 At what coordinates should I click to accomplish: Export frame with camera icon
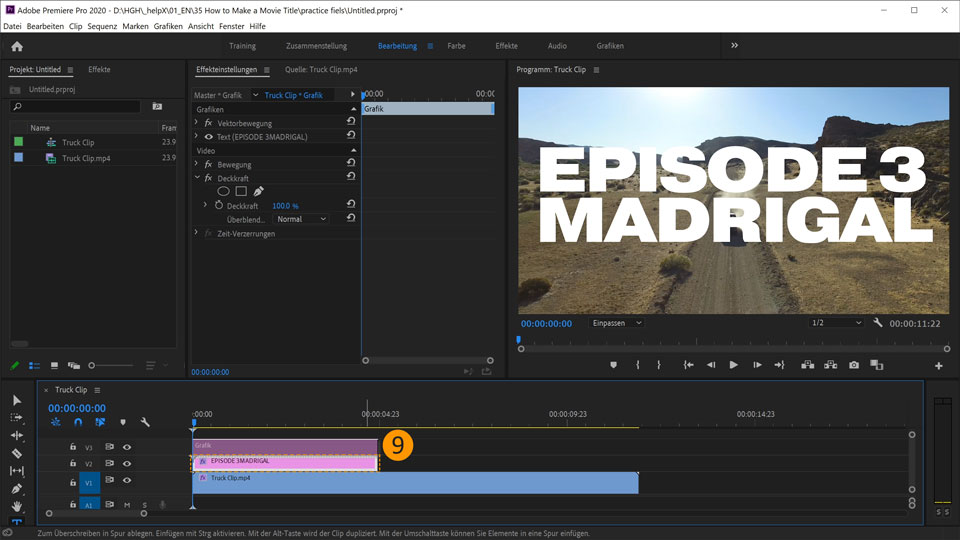(853, 365)
